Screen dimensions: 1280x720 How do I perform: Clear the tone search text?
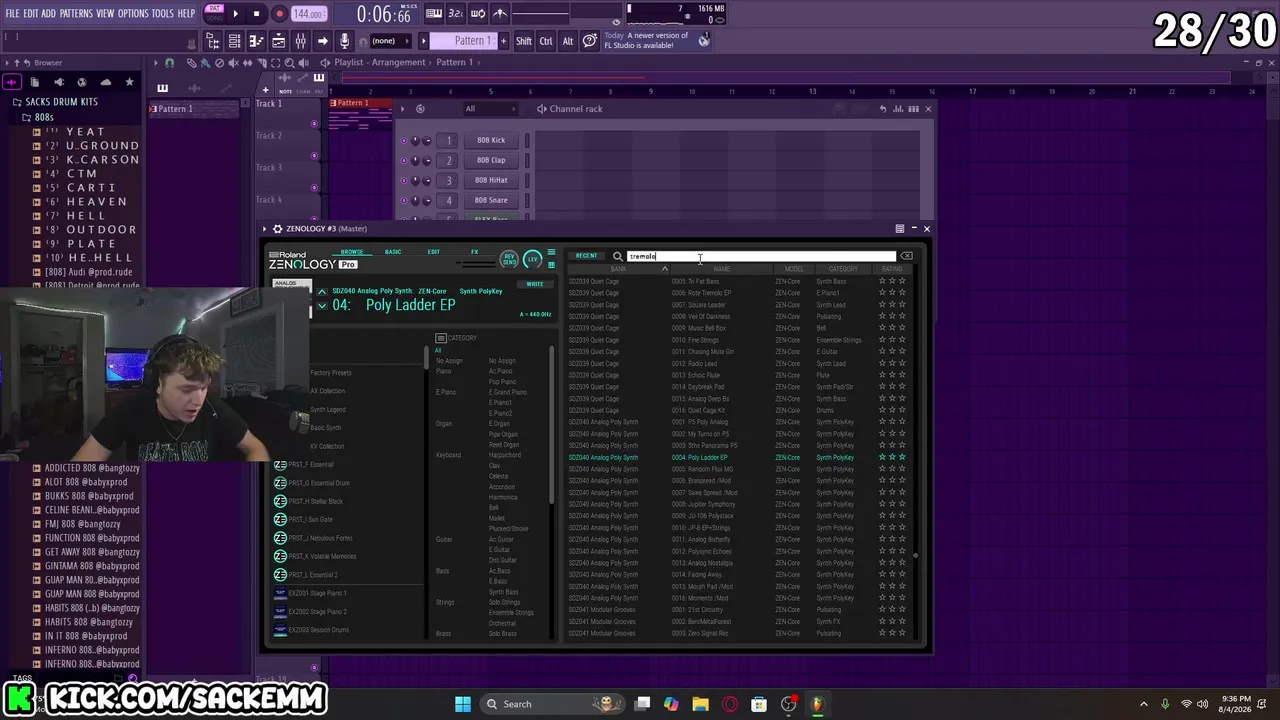906,256
